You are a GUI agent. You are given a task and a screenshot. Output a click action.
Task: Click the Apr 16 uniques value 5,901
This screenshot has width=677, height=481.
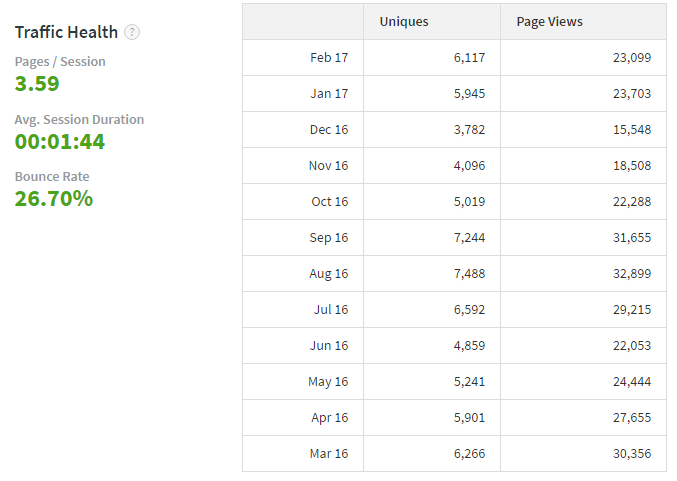click(469, 418)
